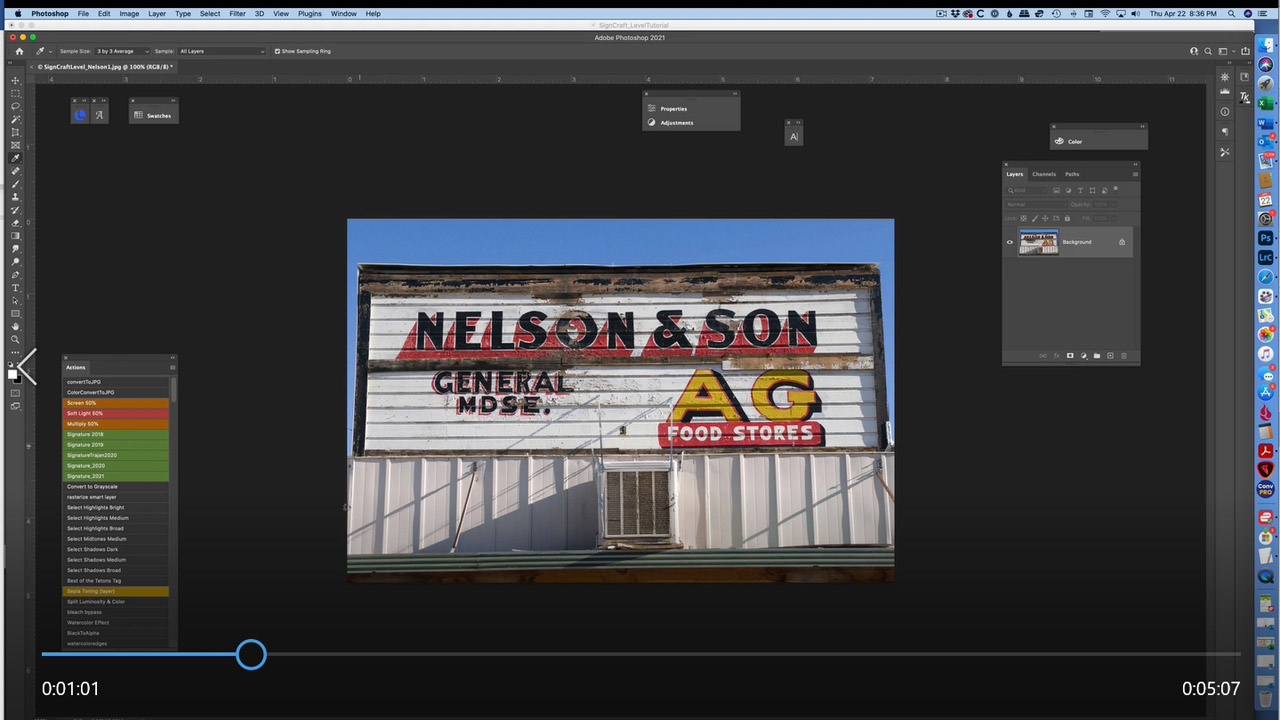Viewport: 1280px width, 720px height.
Task: Open the blend mode Normal dropdown
Action: (1036, 204)
